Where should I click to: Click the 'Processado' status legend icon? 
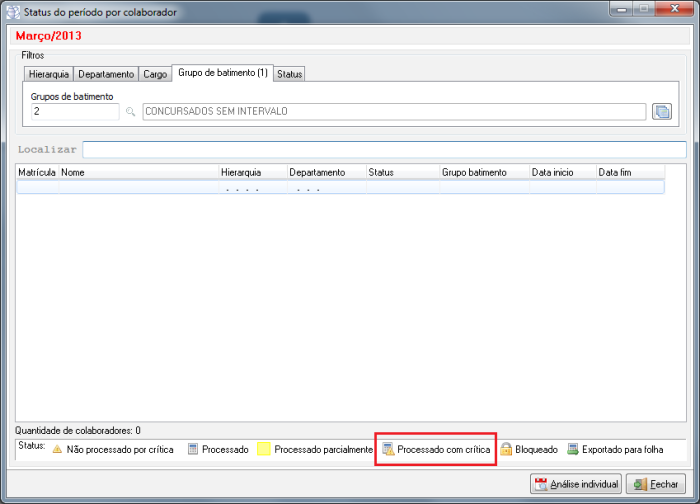click(194, 450)
